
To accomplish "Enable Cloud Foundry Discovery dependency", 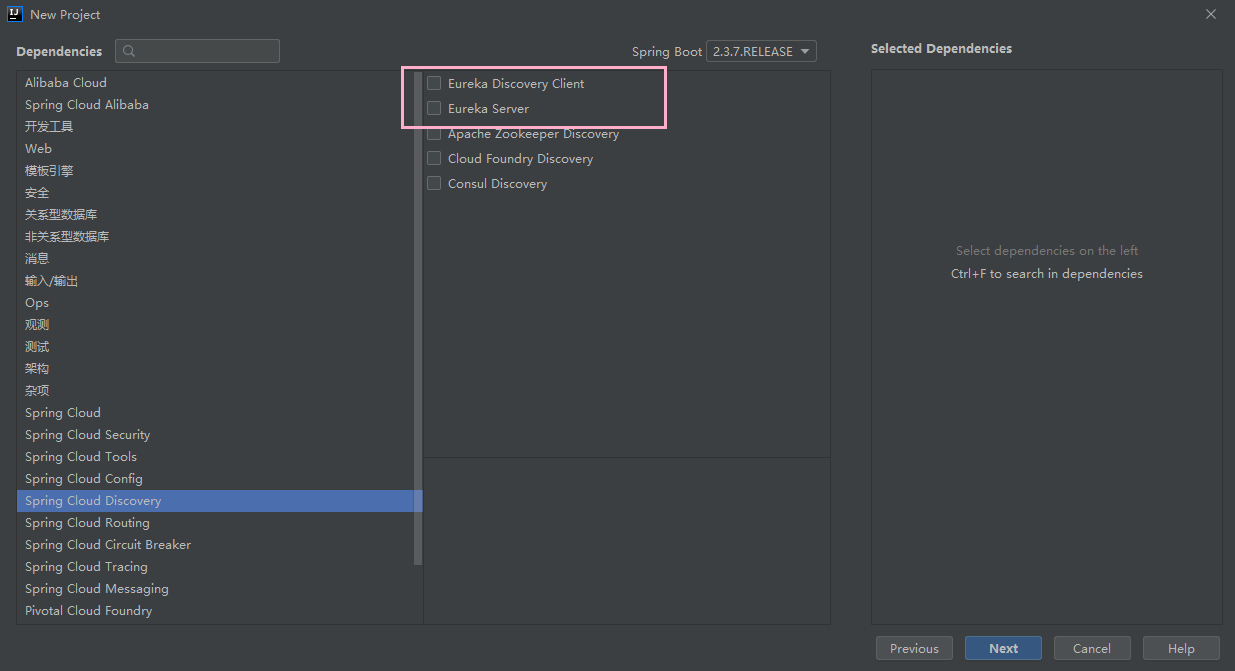I will (434, 158).
